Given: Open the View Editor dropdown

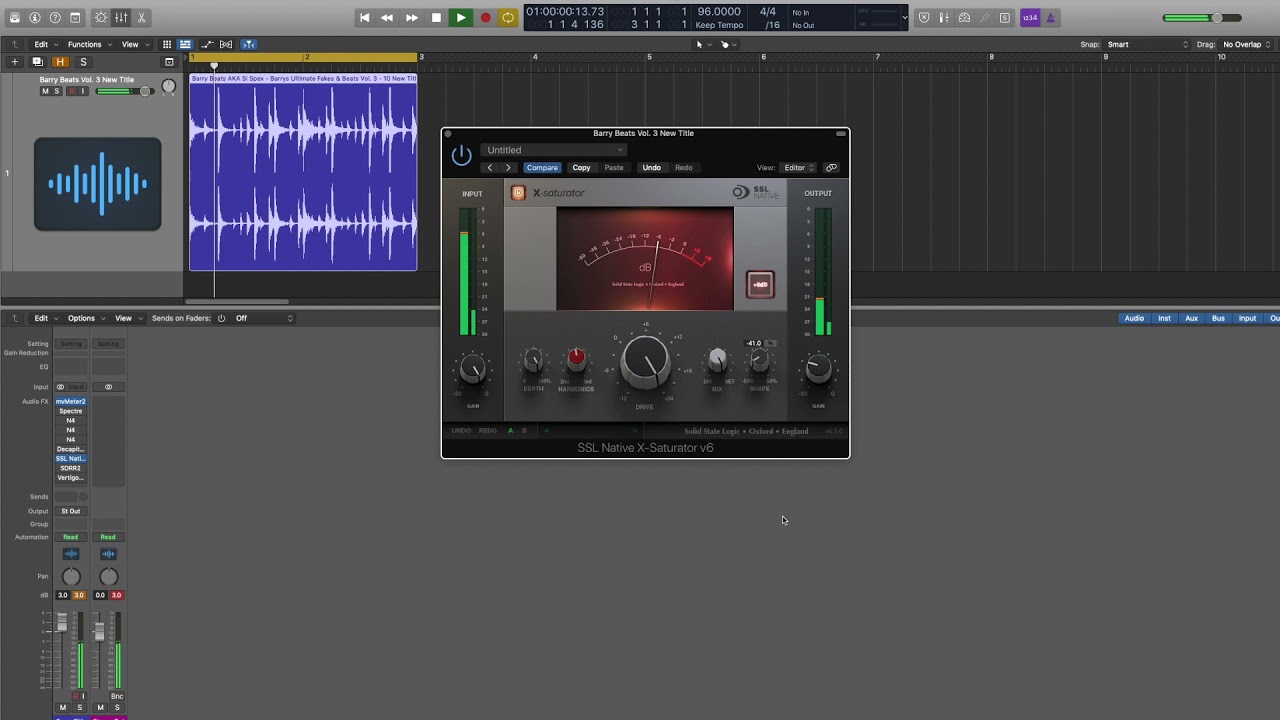Looking at the screenshot, I should [799, 168].
